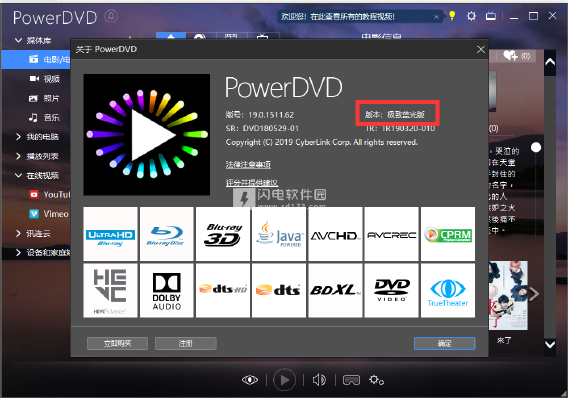Dismiss the welcome tutorial banner
Screen dimensions: 568x398
(437, 17)
